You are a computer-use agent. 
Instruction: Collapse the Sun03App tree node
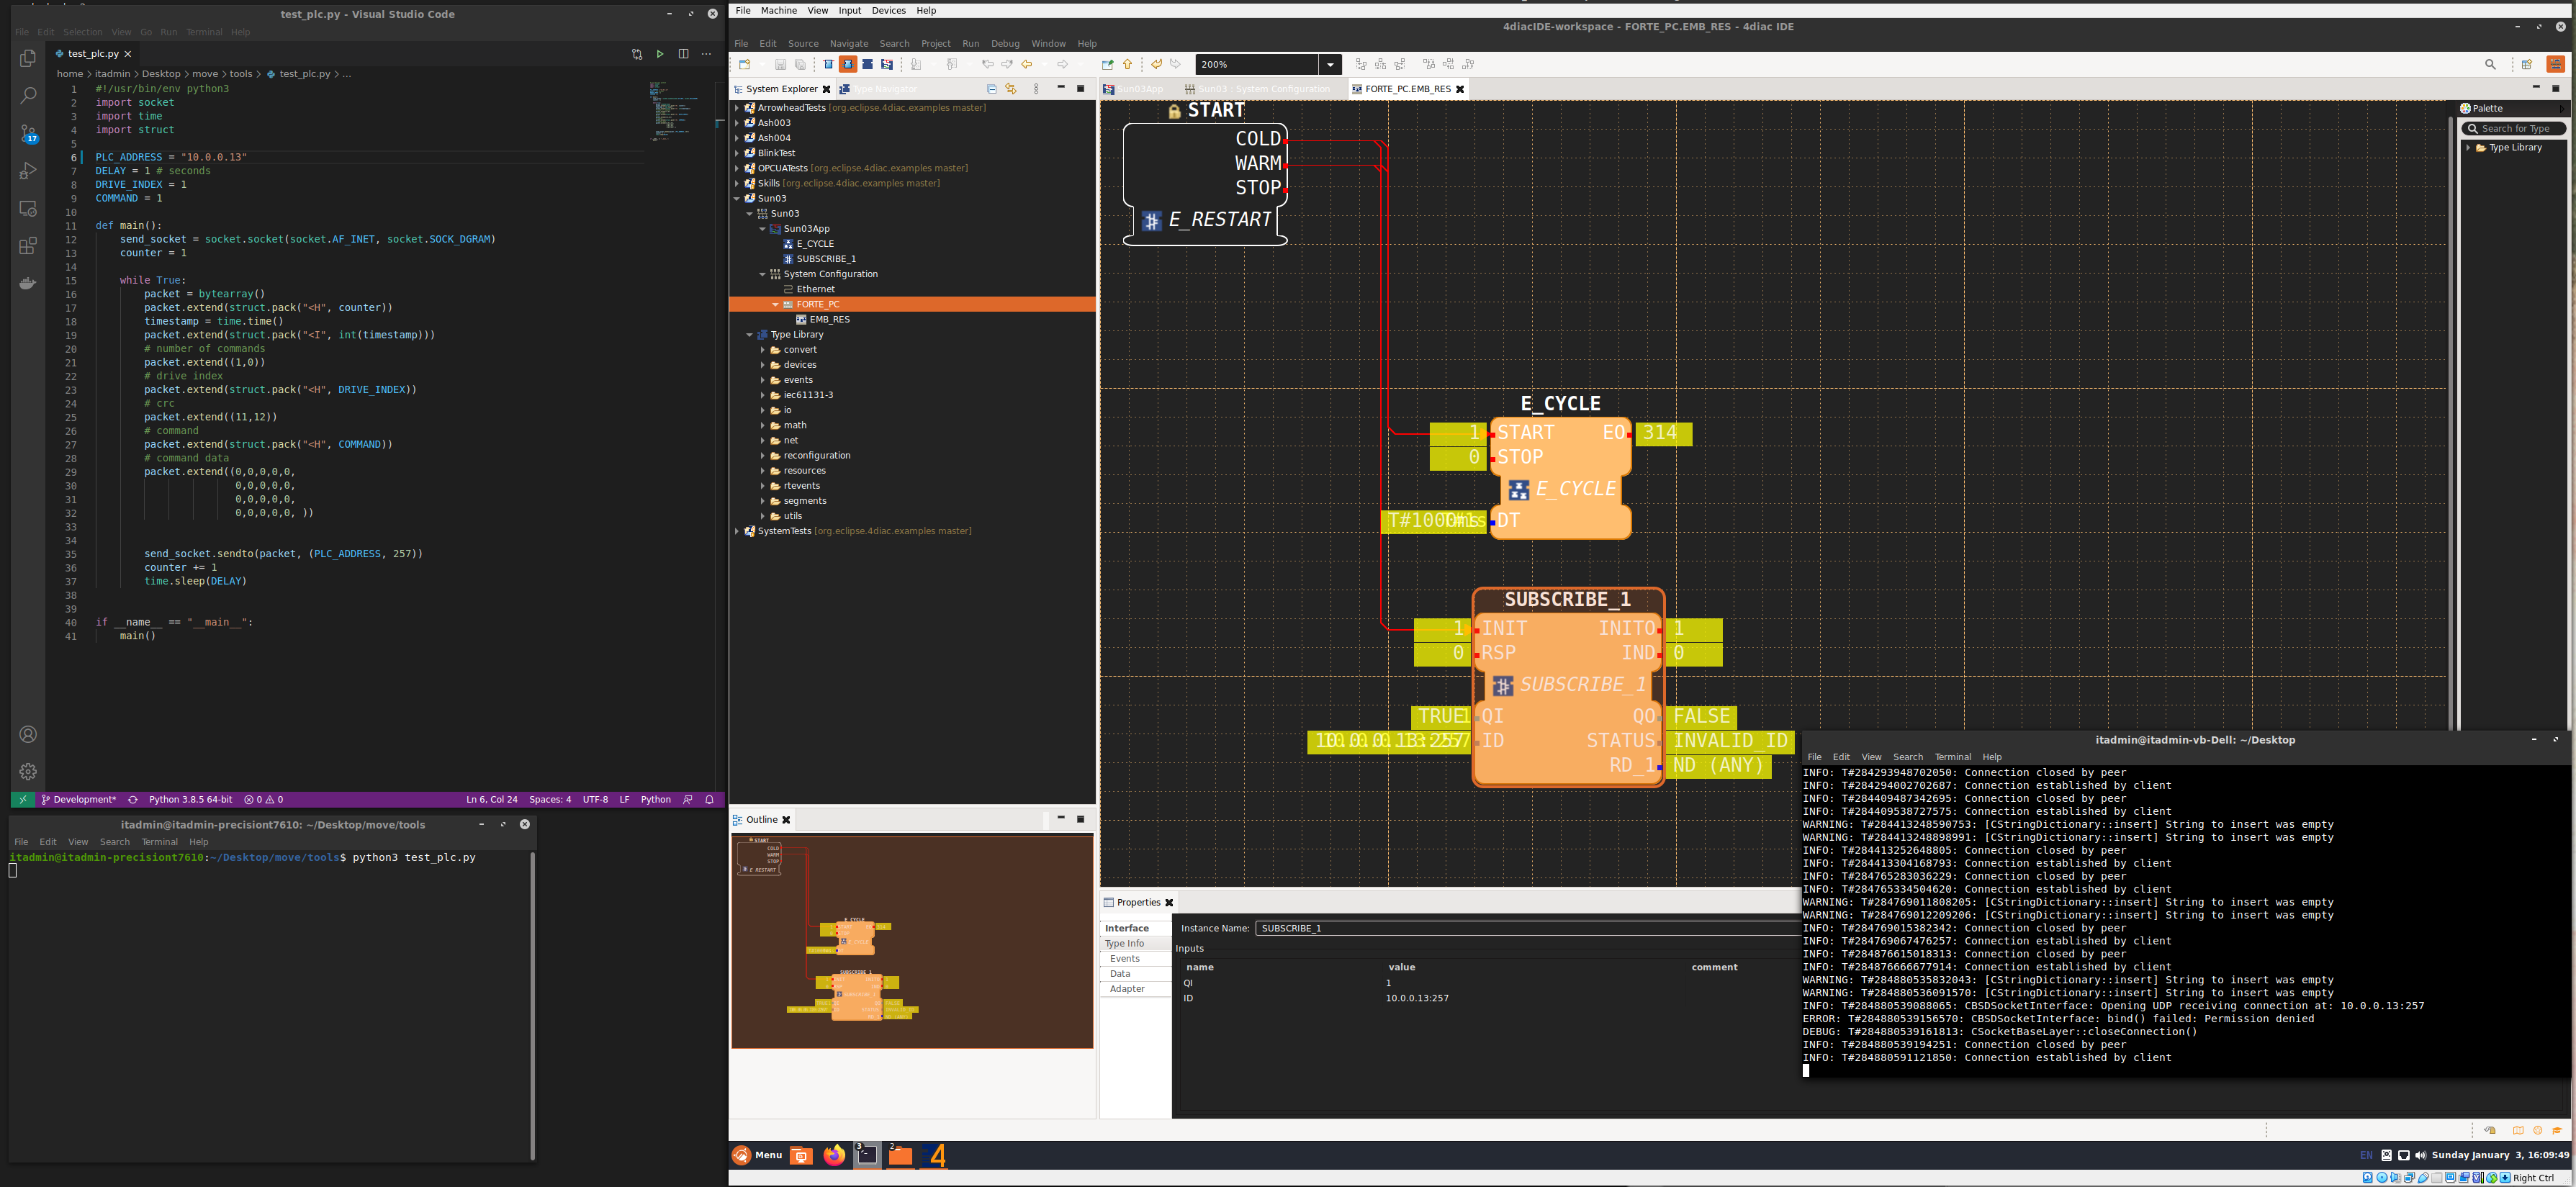763,229
